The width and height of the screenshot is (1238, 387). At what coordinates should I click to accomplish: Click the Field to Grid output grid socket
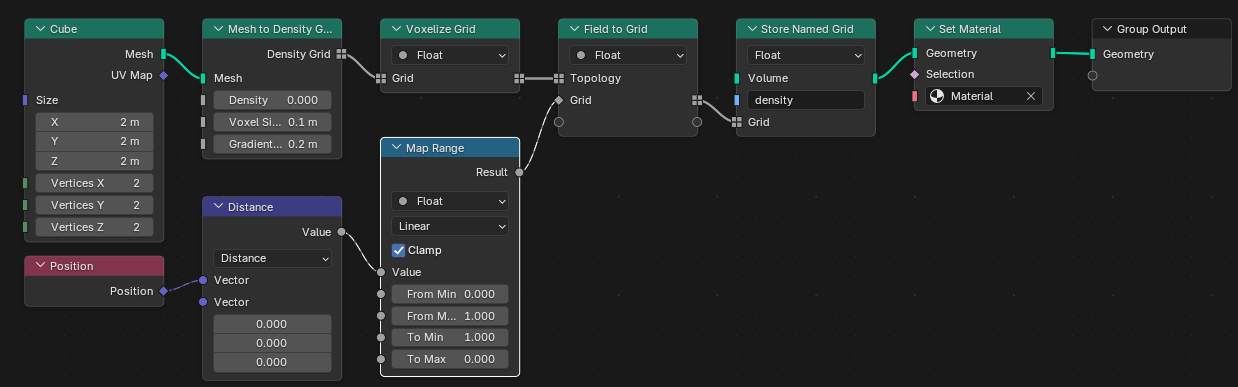coord(698,100)
